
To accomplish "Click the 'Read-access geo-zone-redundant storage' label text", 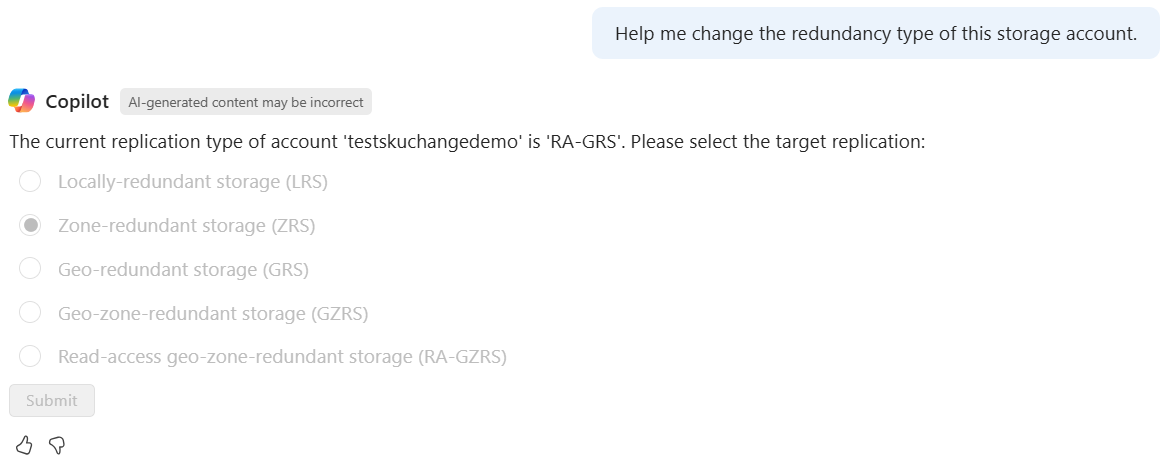I will point(282,357).
